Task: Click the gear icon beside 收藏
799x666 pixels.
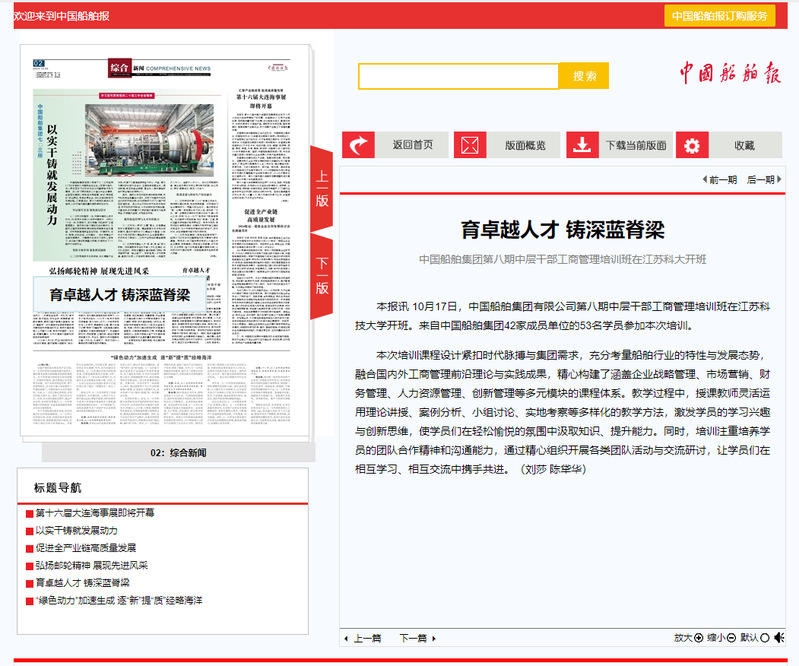Action: (692, 145)
